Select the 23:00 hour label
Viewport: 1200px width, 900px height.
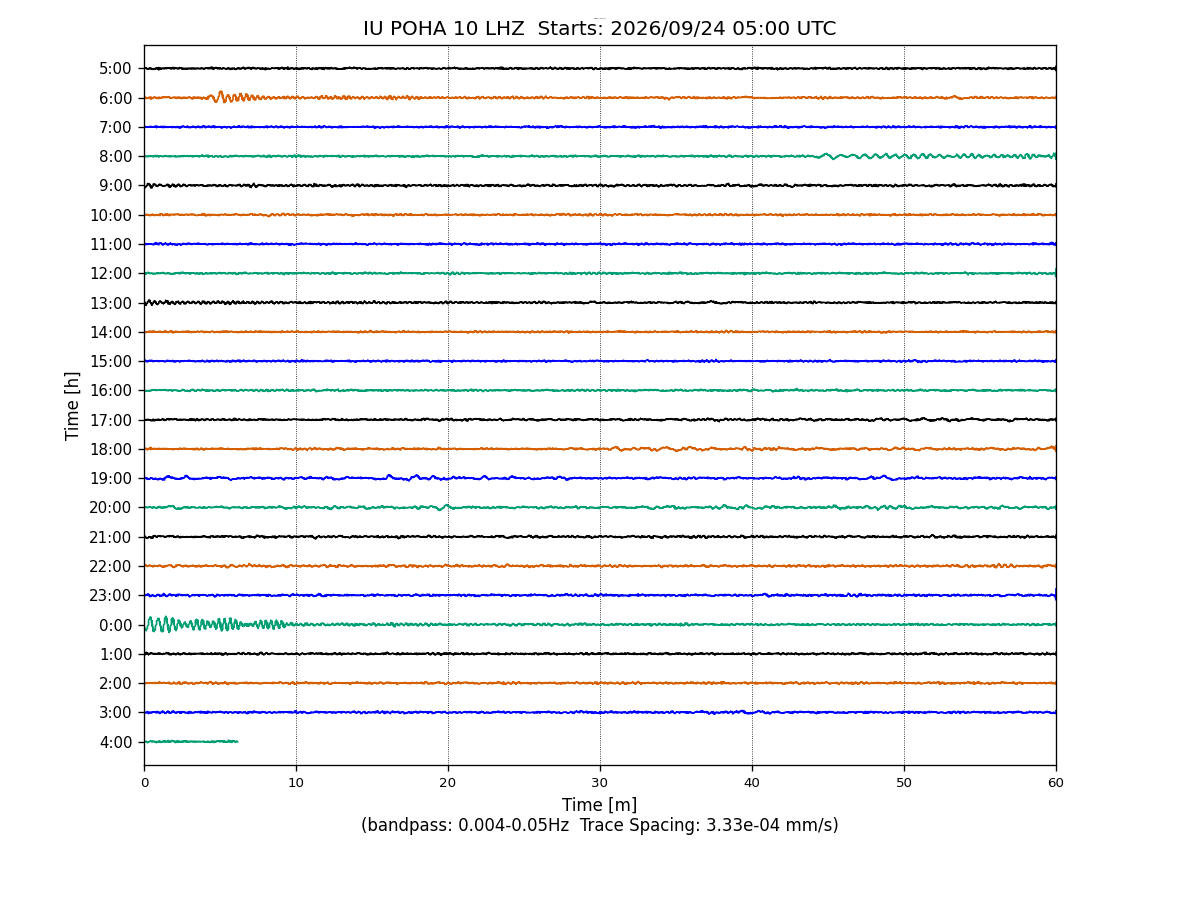click(x=111, y=596)
